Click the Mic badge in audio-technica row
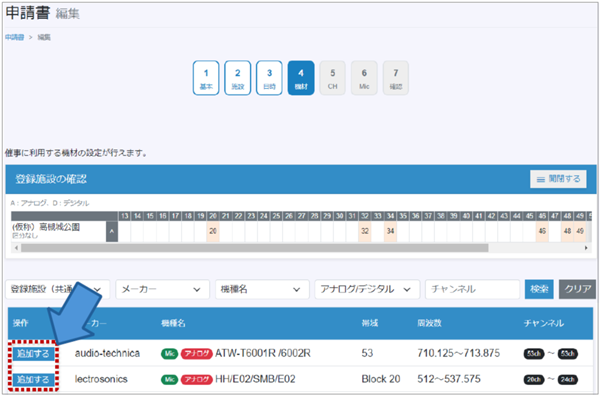Screen dimensions: 600x396 click(169, 354)
